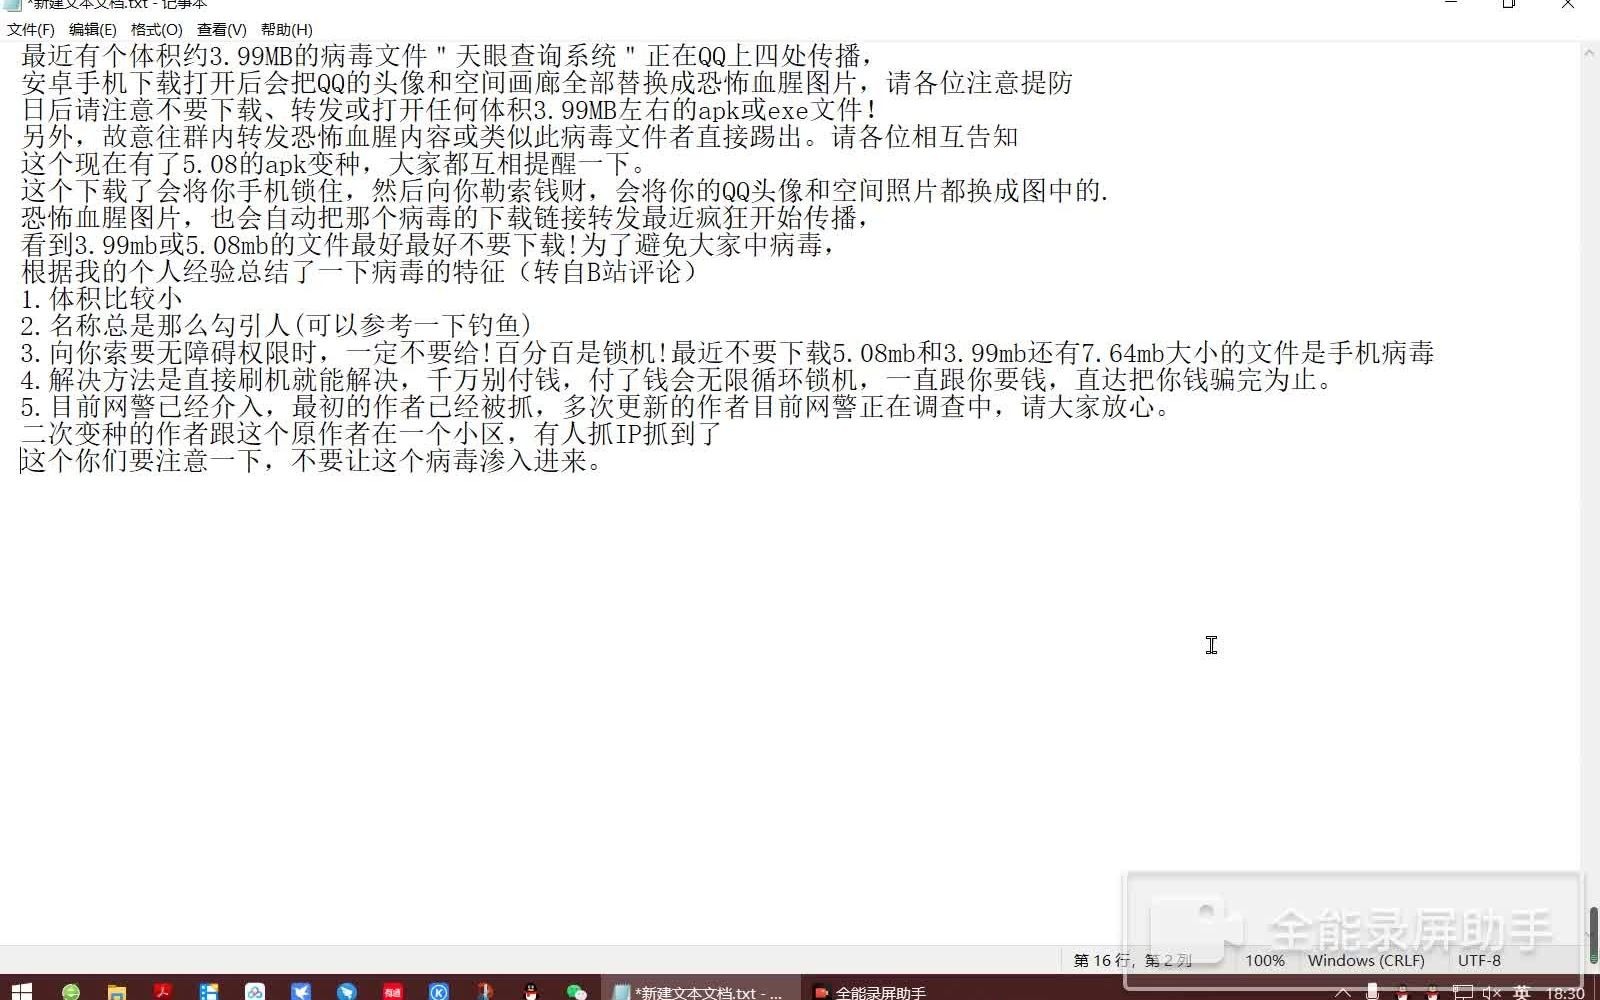Image resolution: width=1600 pixels, height=1000 pixels.
Task: Click line 3.向你索要无障碍权限时
Action: (x=727, y=353)
